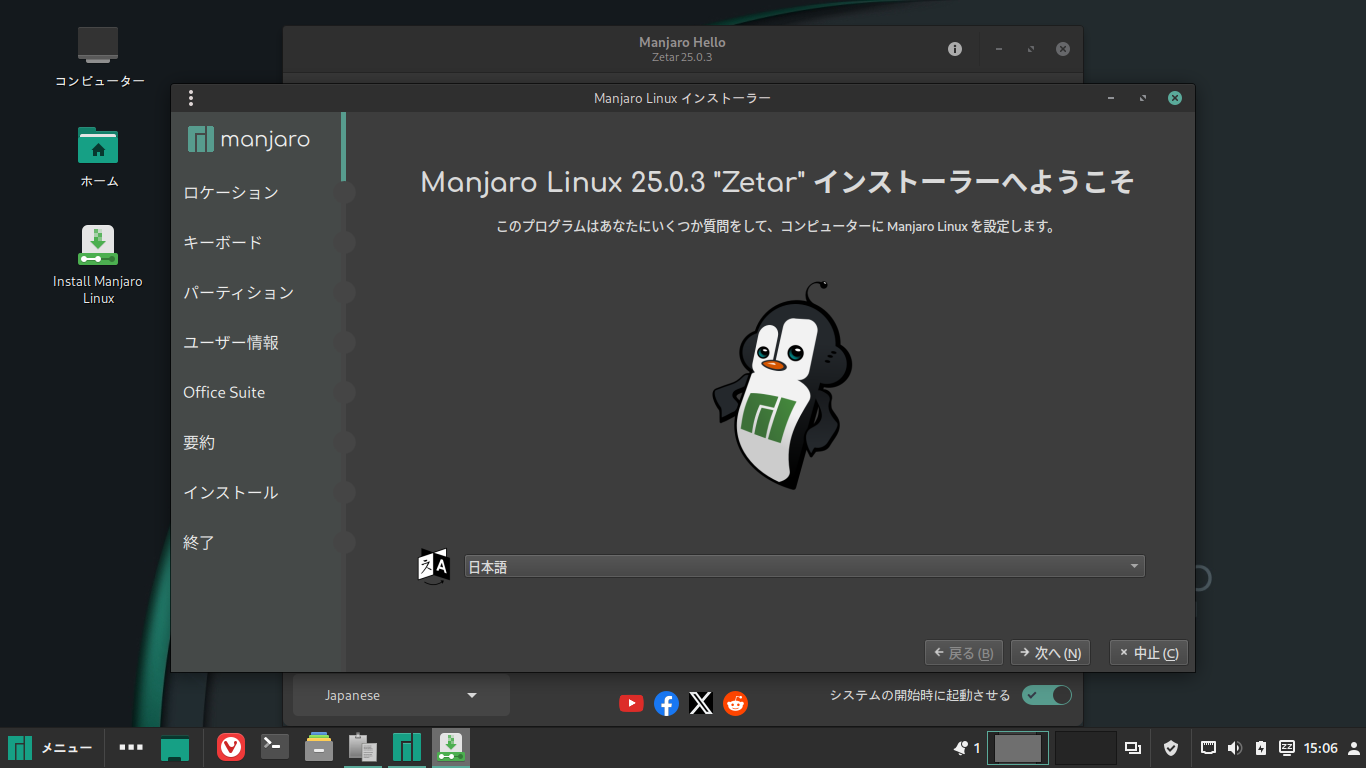Viewport: 1366px width, 768px height.
Task: Open the YouTube link in Manjaro Hello
Action: coord(631,703)
